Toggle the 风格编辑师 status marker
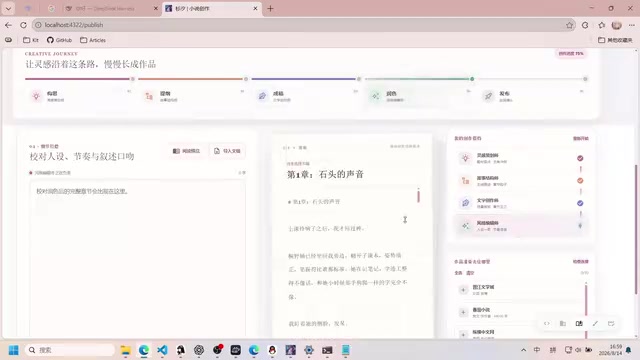Image resolution: width=640 pixels, height=360 pixels. pos(580,225)
